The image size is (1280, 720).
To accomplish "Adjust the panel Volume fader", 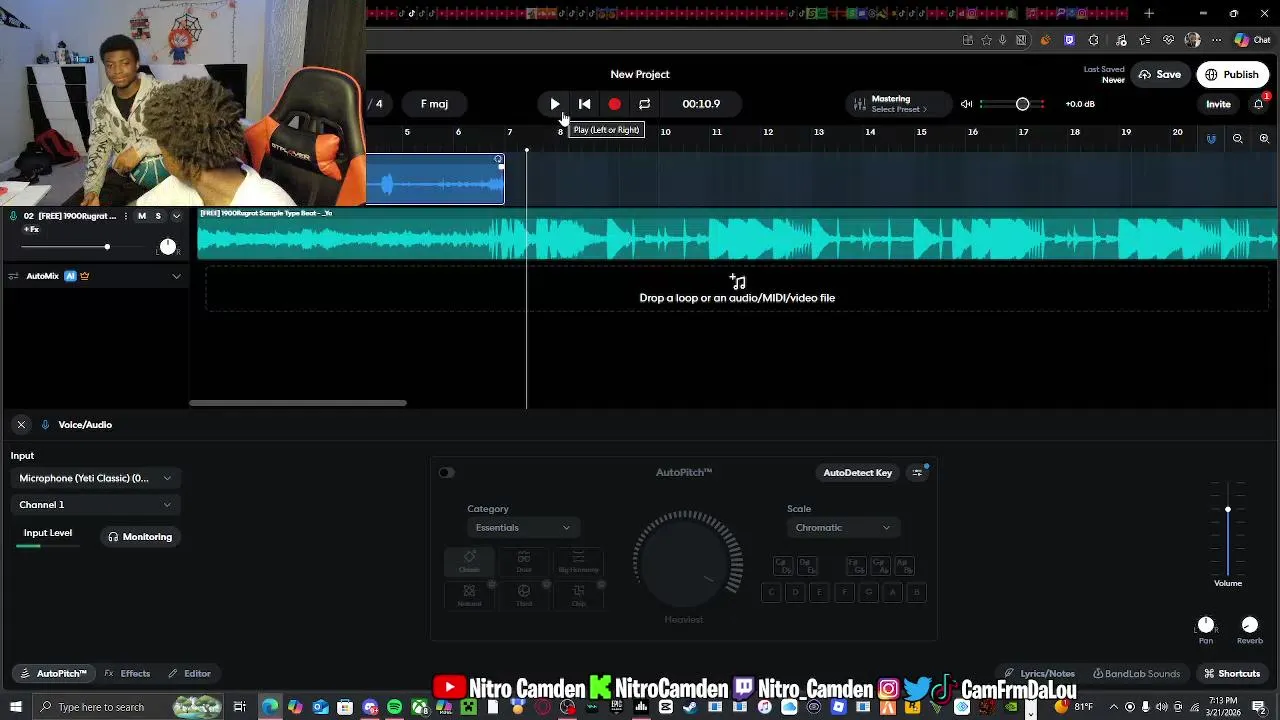I will [1228, 510].
